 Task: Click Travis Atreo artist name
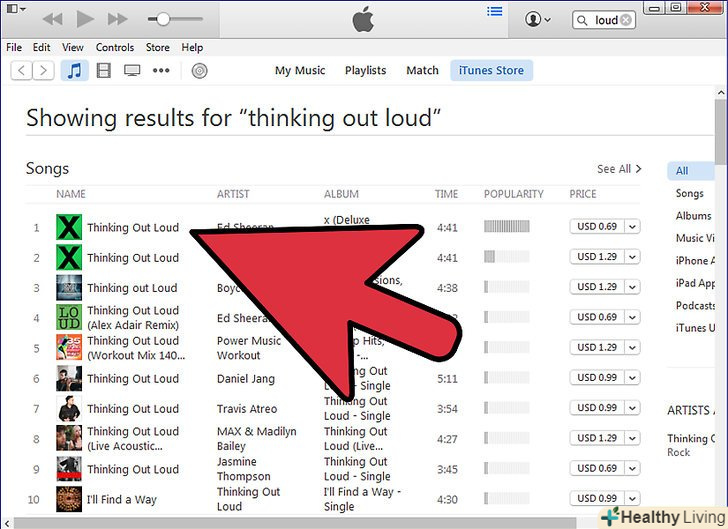[x=247, y=409]
